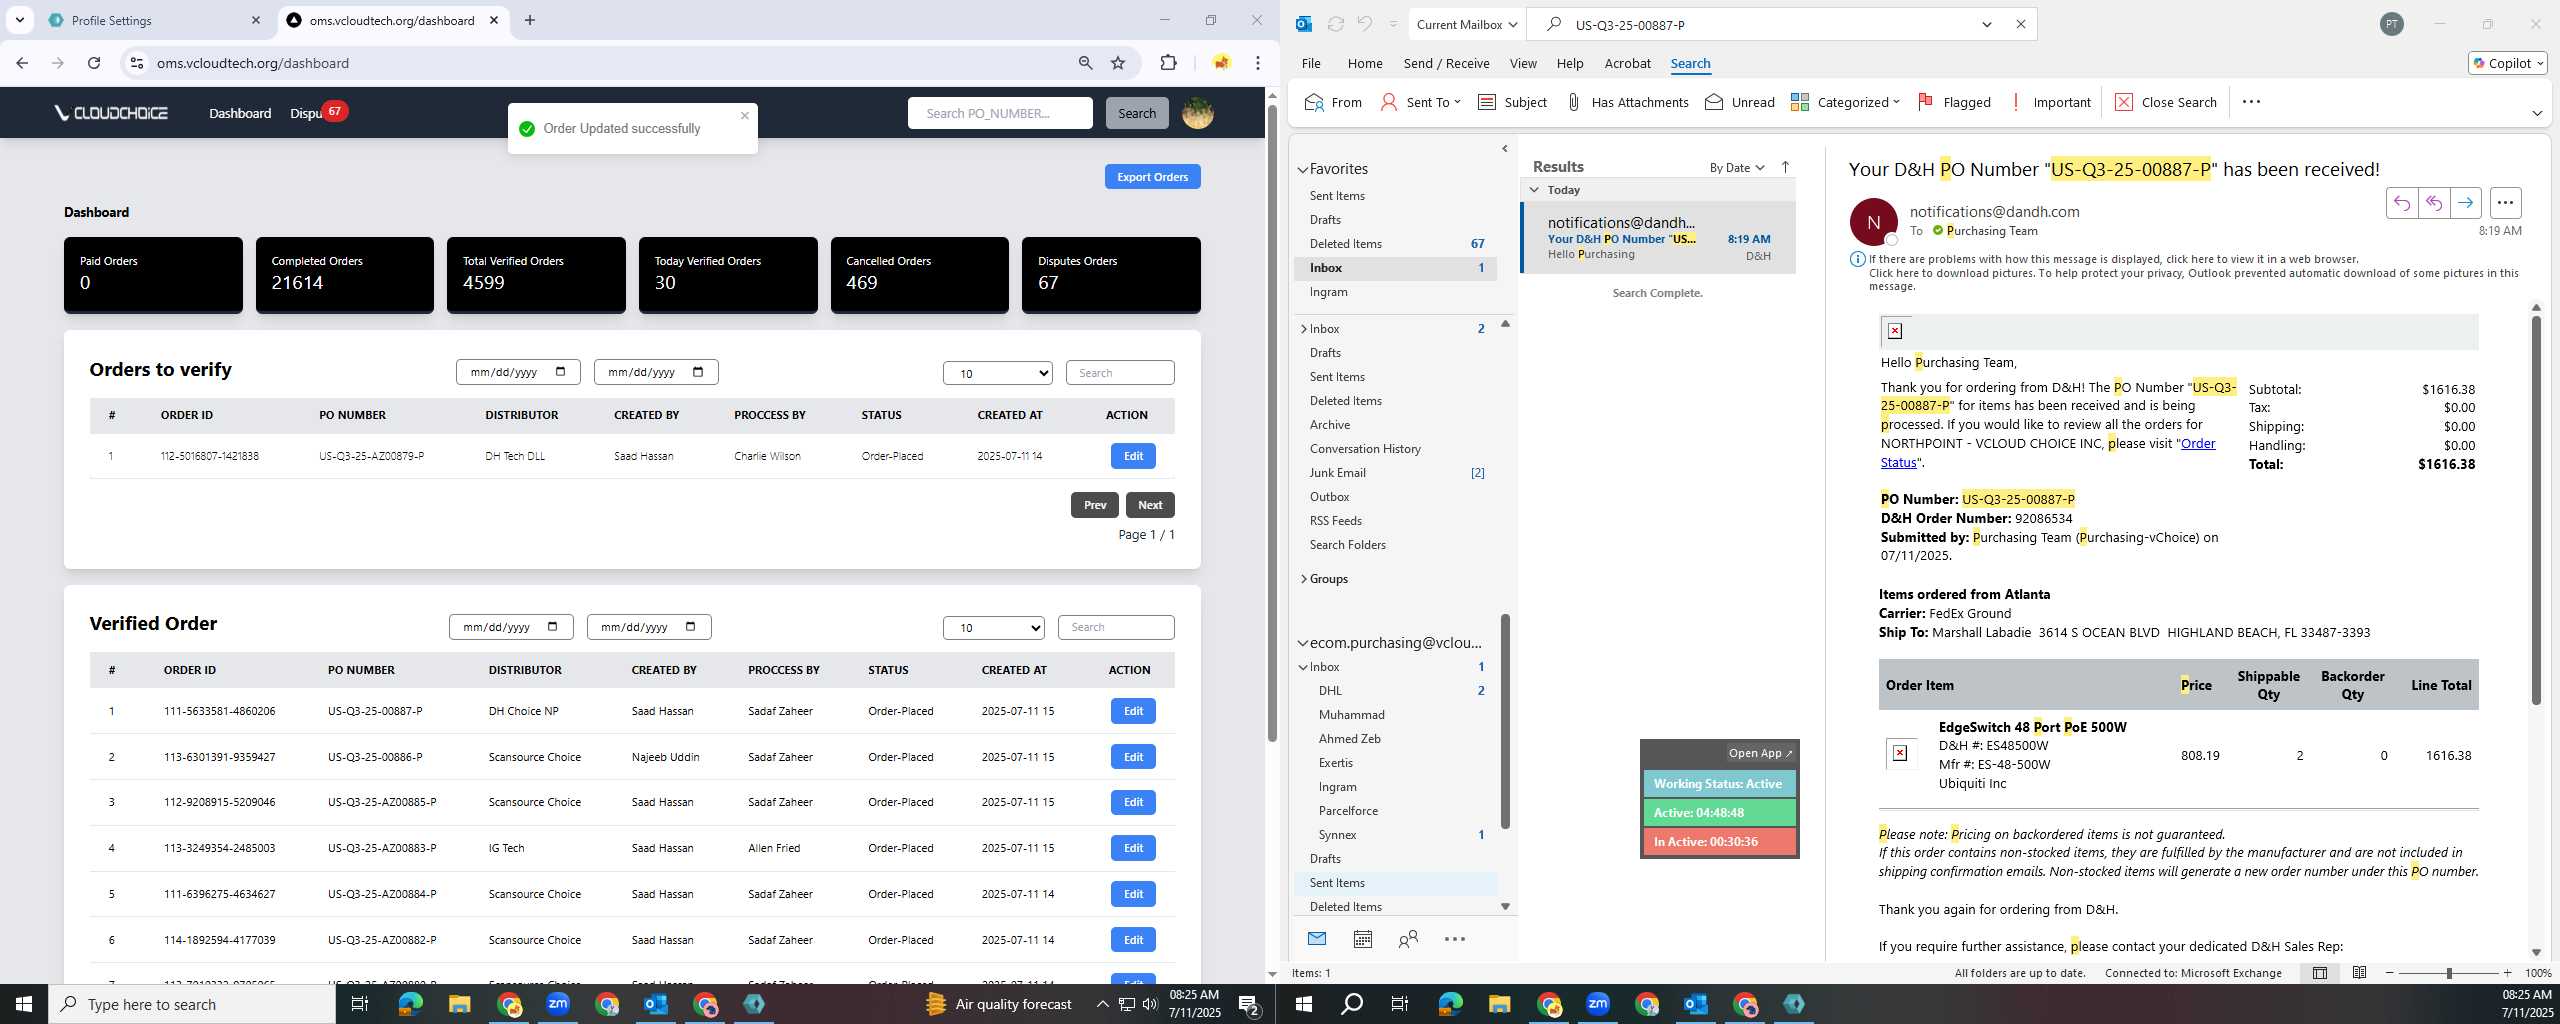
Task: Open Current Mailbox scope dropdown
Action: [x=1467, y=24]
